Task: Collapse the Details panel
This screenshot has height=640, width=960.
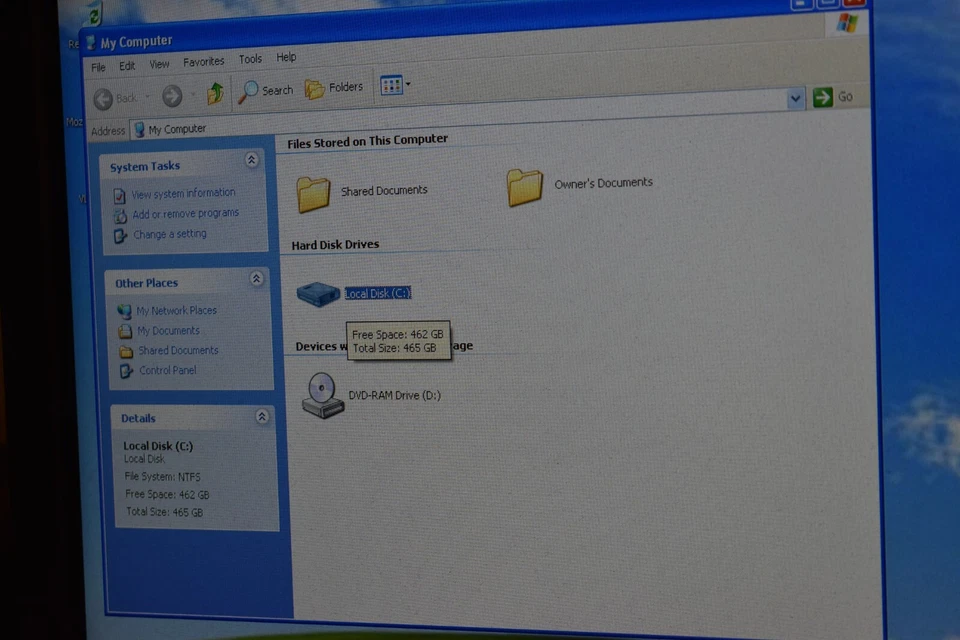Action: pyautogui.click(x=261, y=416)
